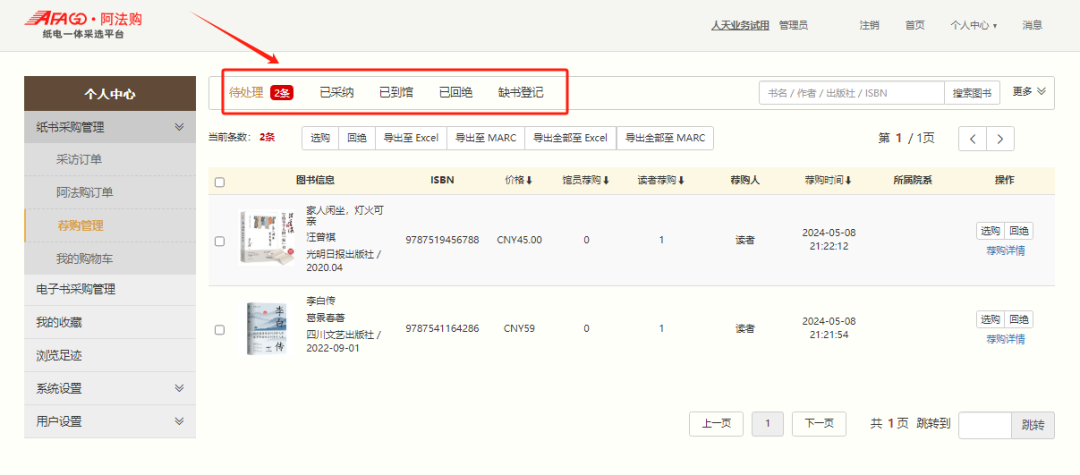
Task: Toggle the select-all checkbox in table header
Action: (220, 182)
